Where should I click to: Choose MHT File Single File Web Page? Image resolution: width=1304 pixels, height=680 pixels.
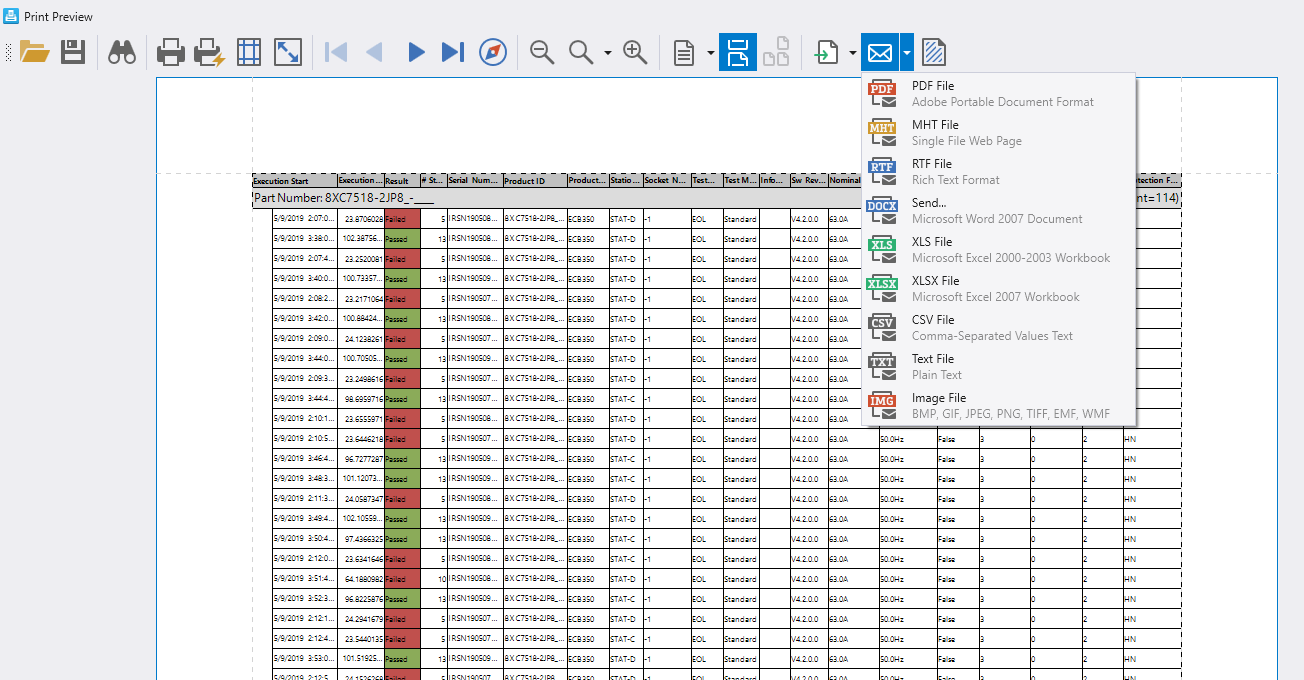[x=998, y=133]
